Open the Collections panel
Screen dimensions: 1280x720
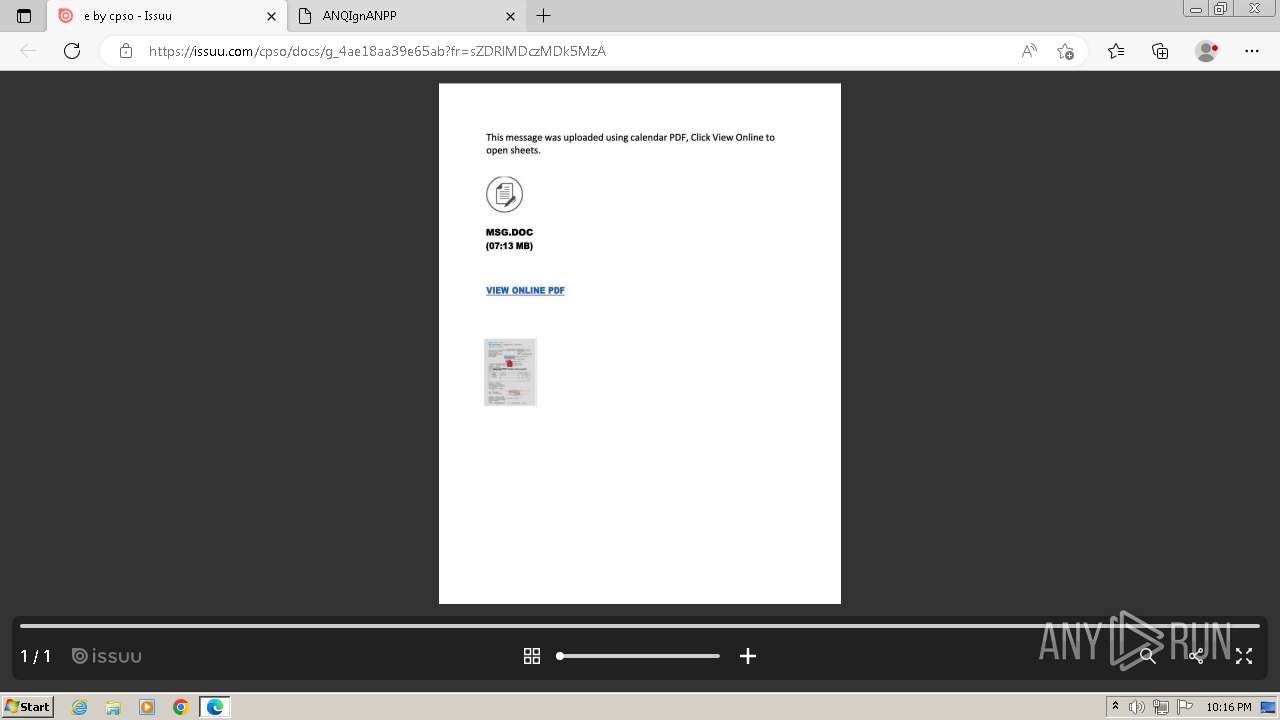pos(1160,51)
